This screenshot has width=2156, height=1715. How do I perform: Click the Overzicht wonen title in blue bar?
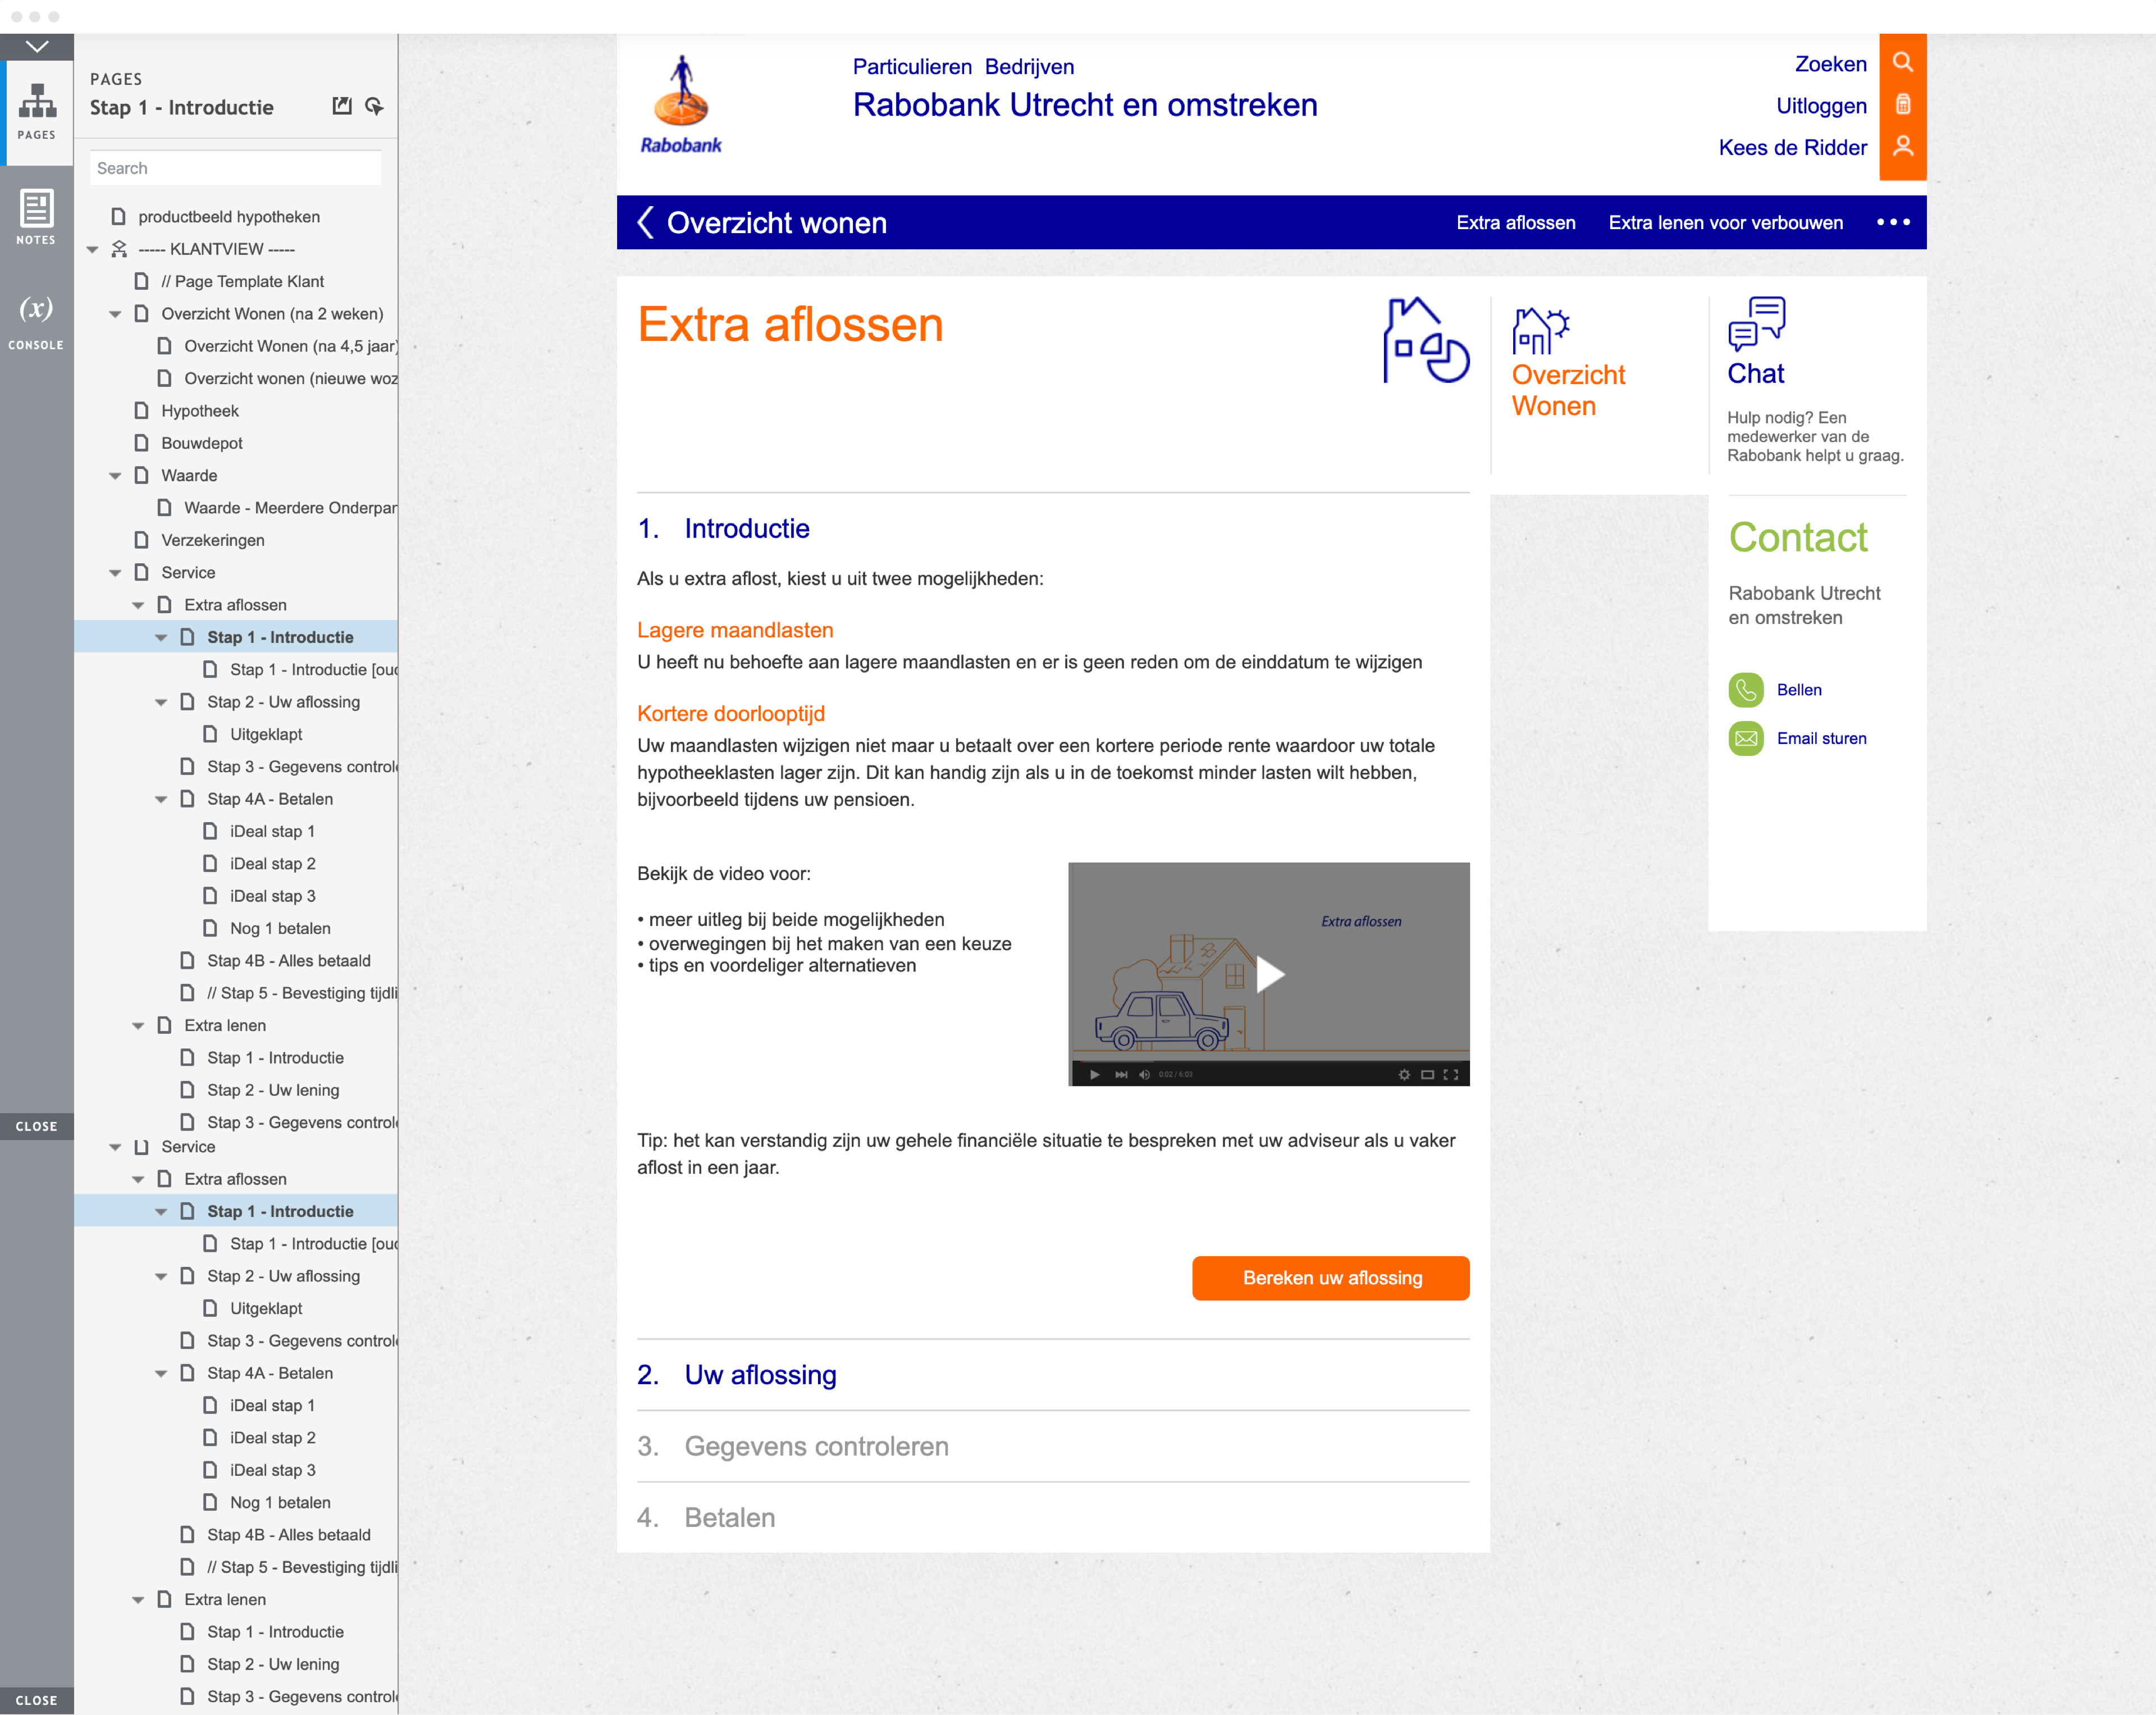(x=776, y=222)
